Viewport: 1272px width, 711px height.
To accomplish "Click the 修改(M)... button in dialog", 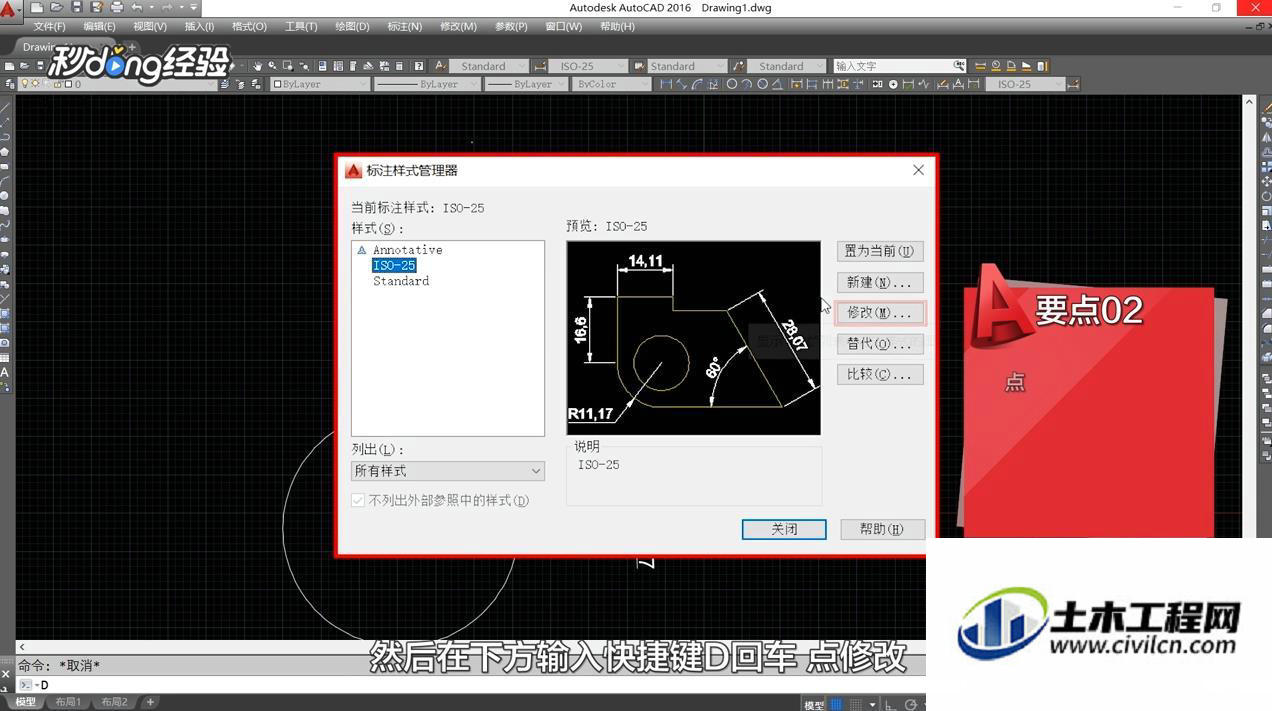I will 879,313.
